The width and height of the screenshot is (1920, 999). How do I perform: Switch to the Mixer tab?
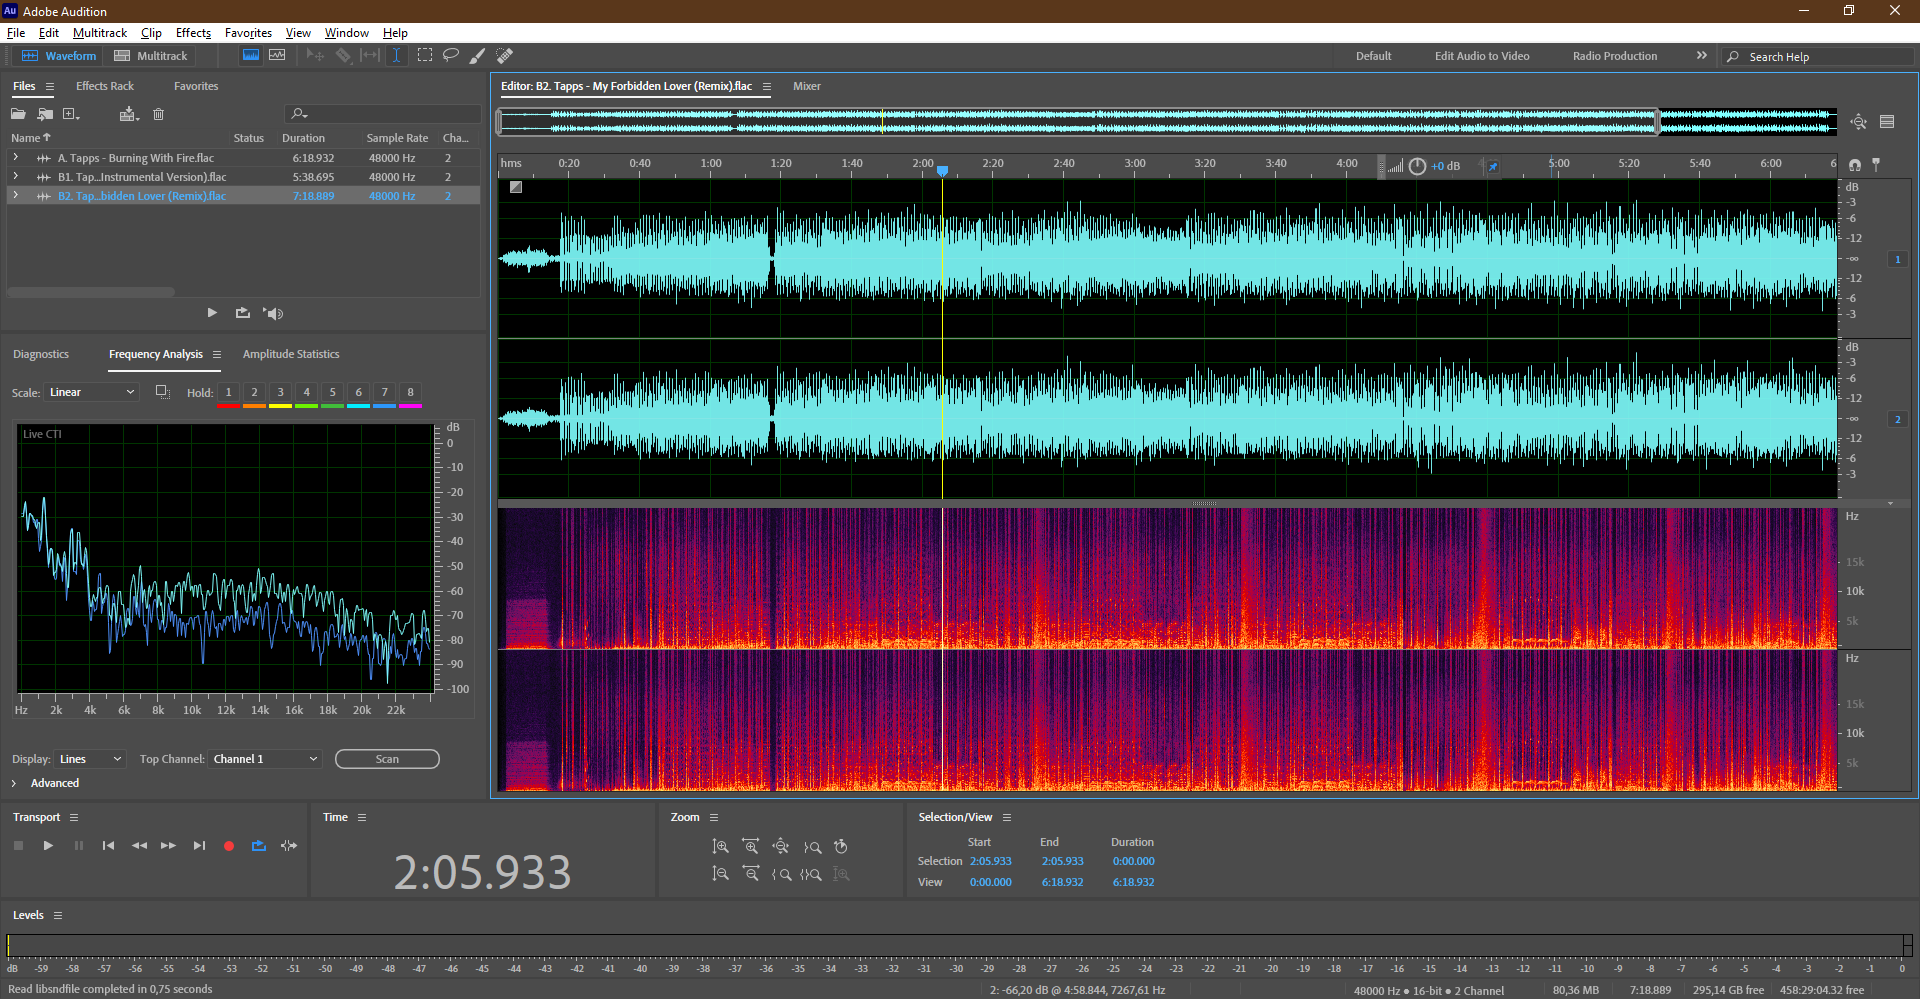coord(807,86)
